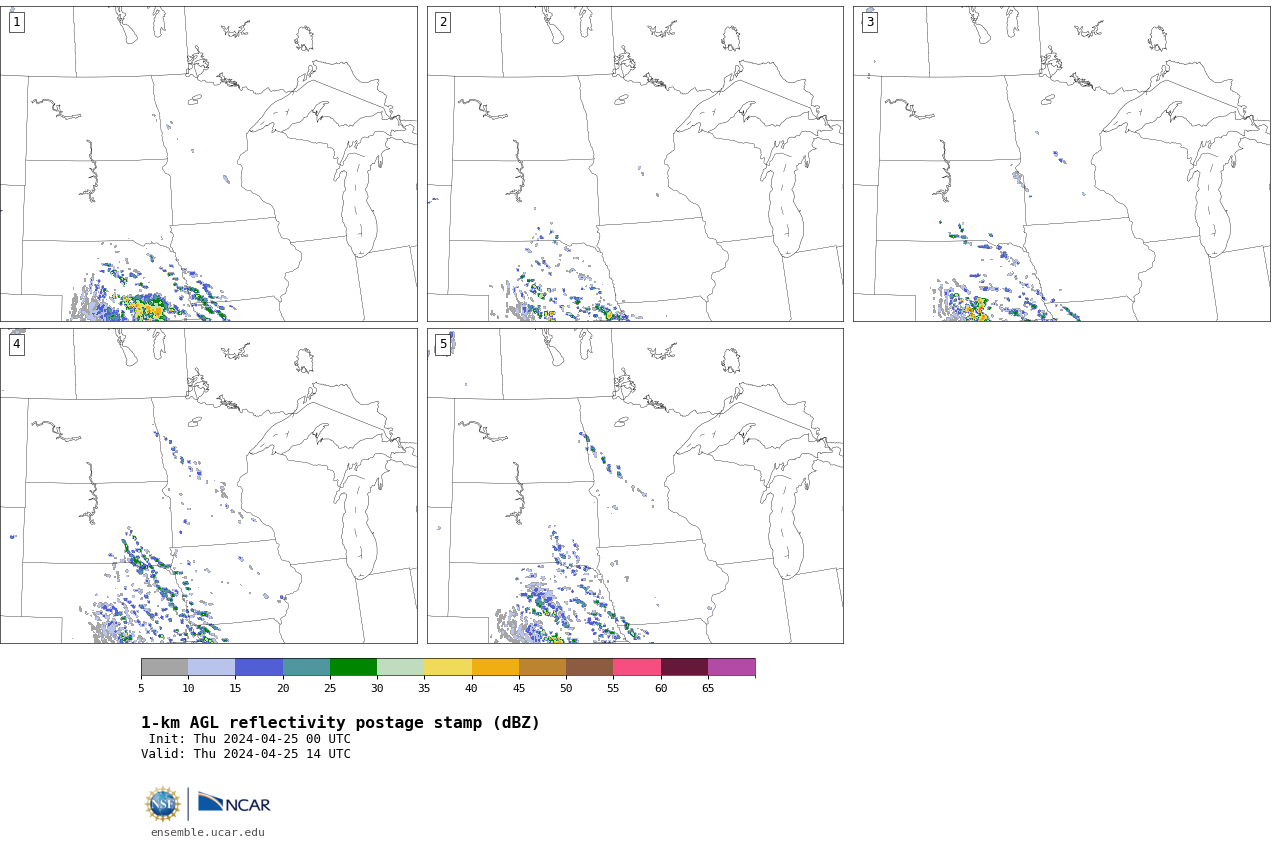Open ensemble member 1 reflectivity map
This screenshot has width=1280, height=844.
point(208,164)
